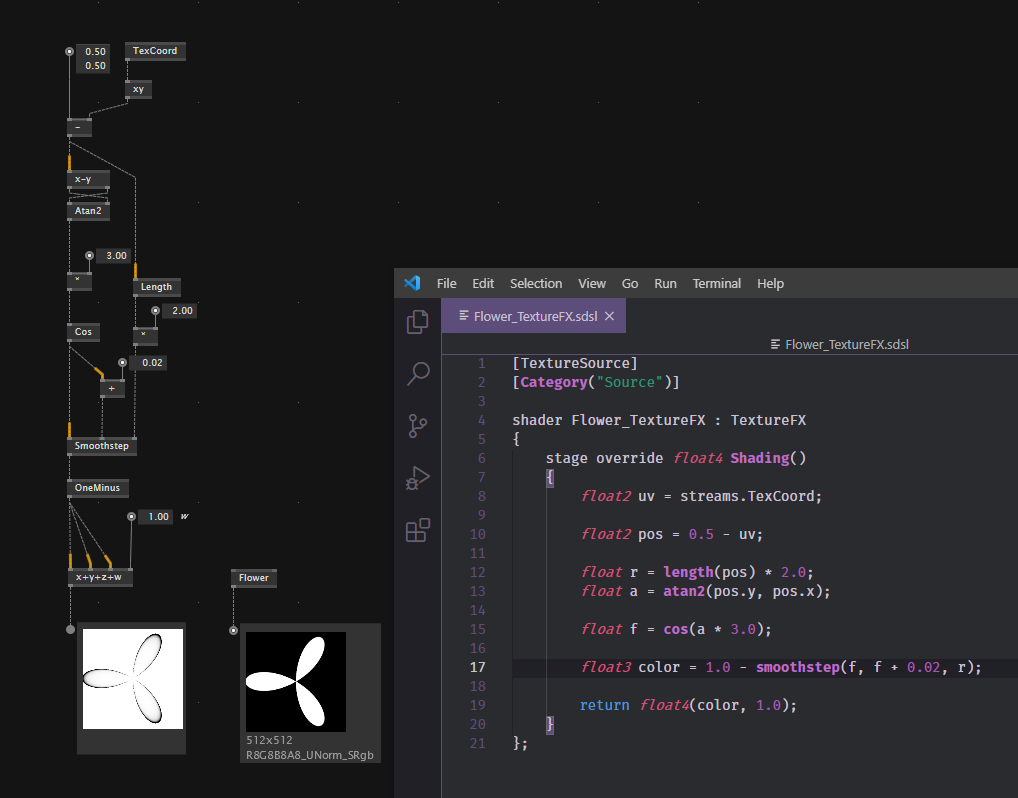Viewport: 1018px width, 798px height.
Task: Open the View menu
Action: [592, 284]
